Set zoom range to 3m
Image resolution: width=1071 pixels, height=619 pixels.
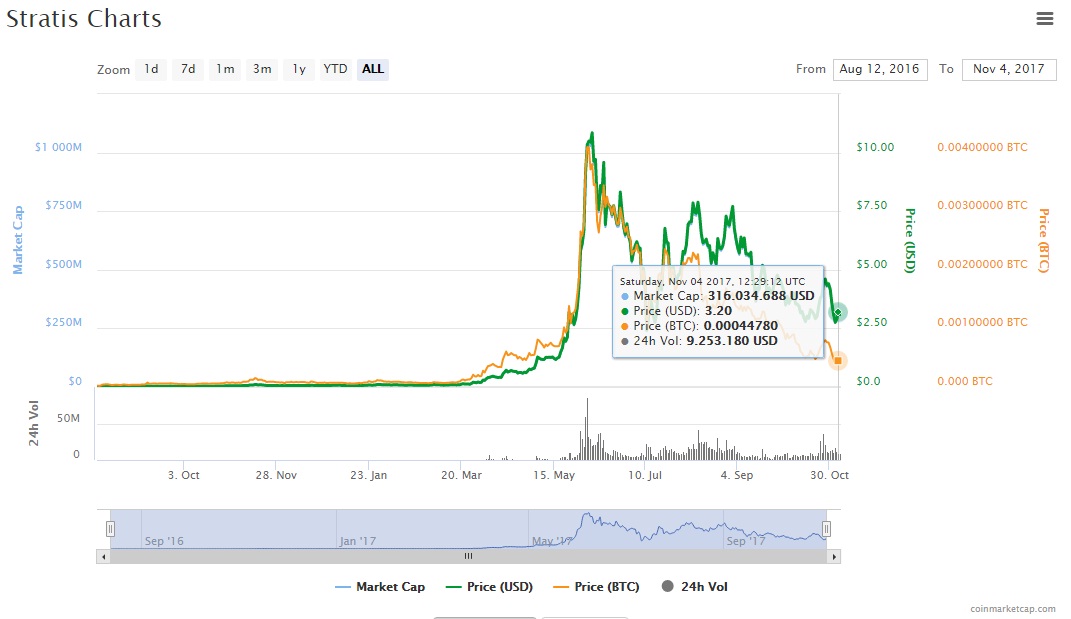tap(262, 69)
